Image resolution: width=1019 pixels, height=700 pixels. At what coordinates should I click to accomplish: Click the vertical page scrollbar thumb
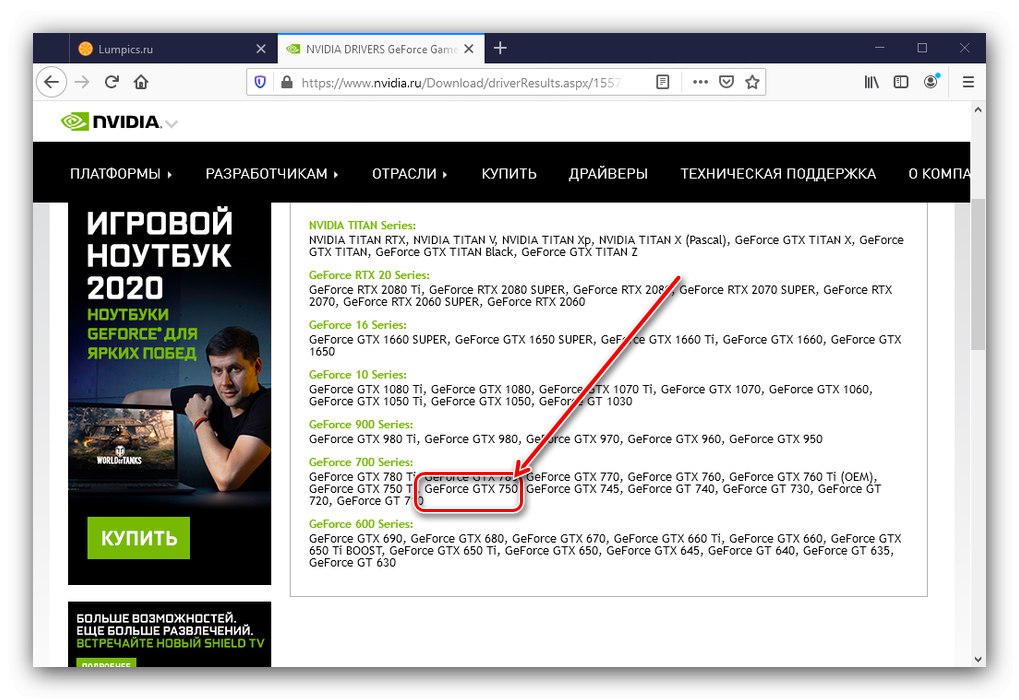[978, 274]
